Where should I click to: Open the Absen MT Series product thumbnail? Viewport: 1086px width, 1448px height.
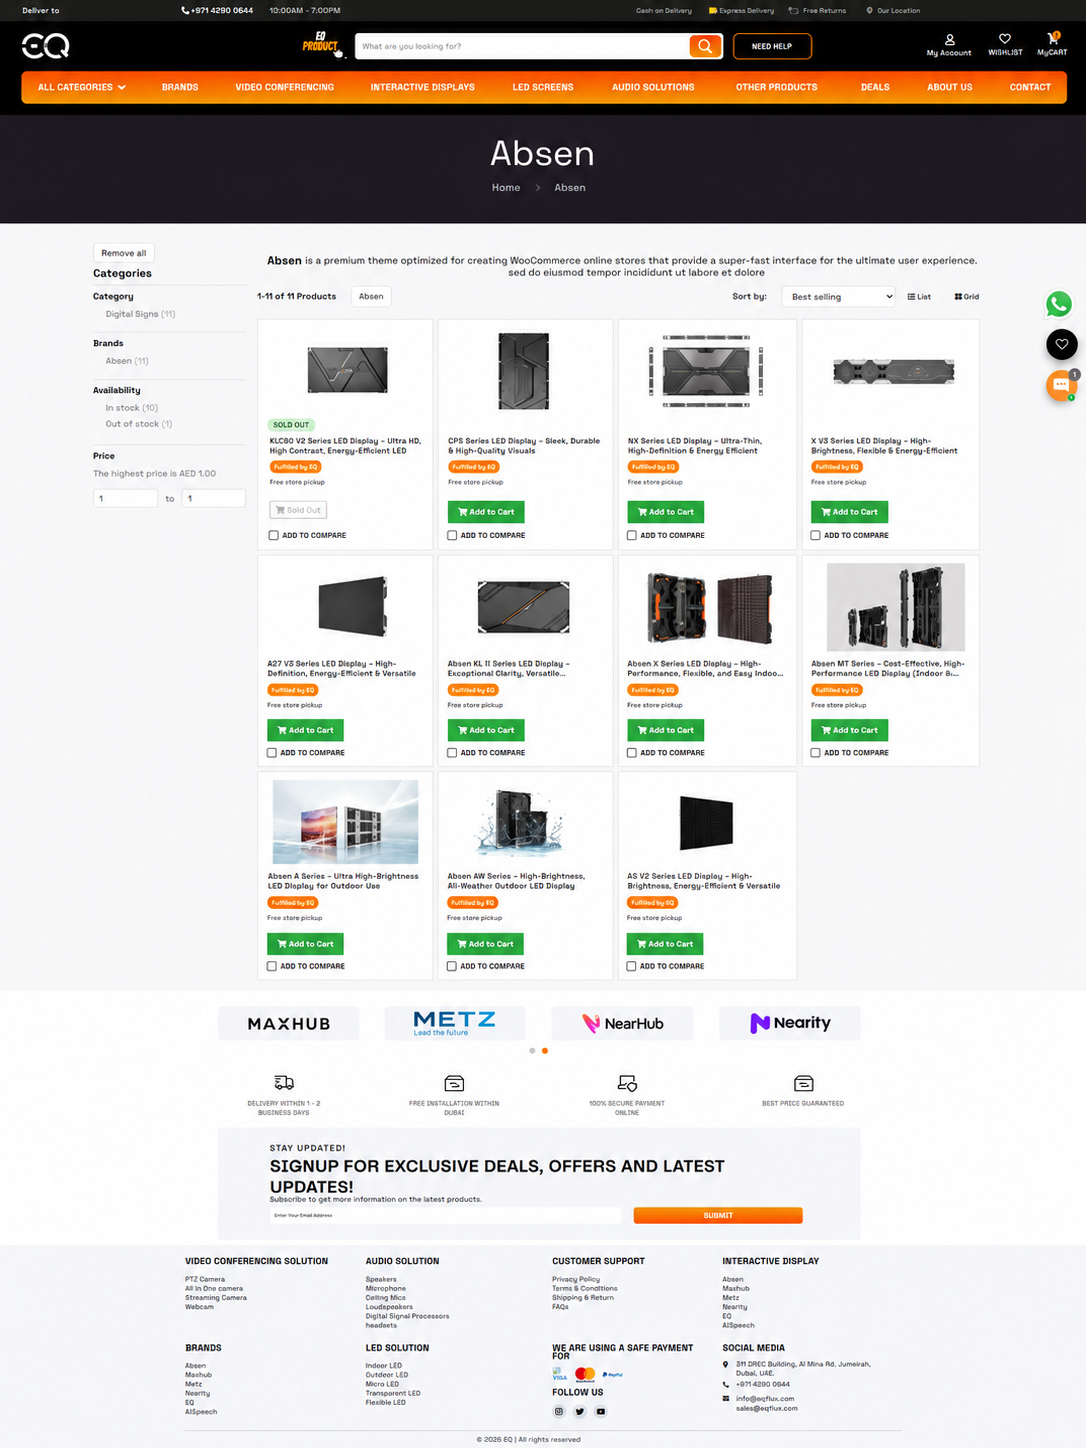point(896,607)
